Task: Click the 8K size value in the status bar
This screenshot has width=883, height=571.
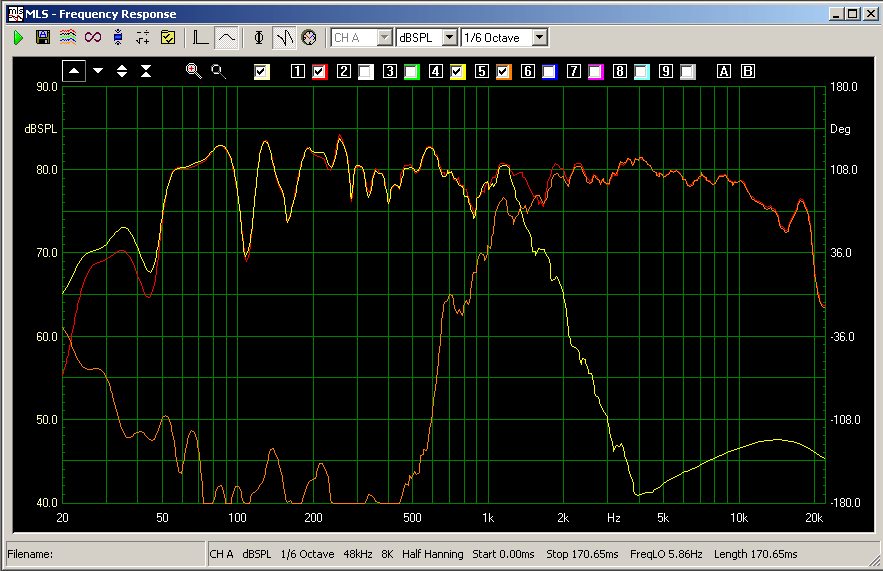Action: point(387,554)
